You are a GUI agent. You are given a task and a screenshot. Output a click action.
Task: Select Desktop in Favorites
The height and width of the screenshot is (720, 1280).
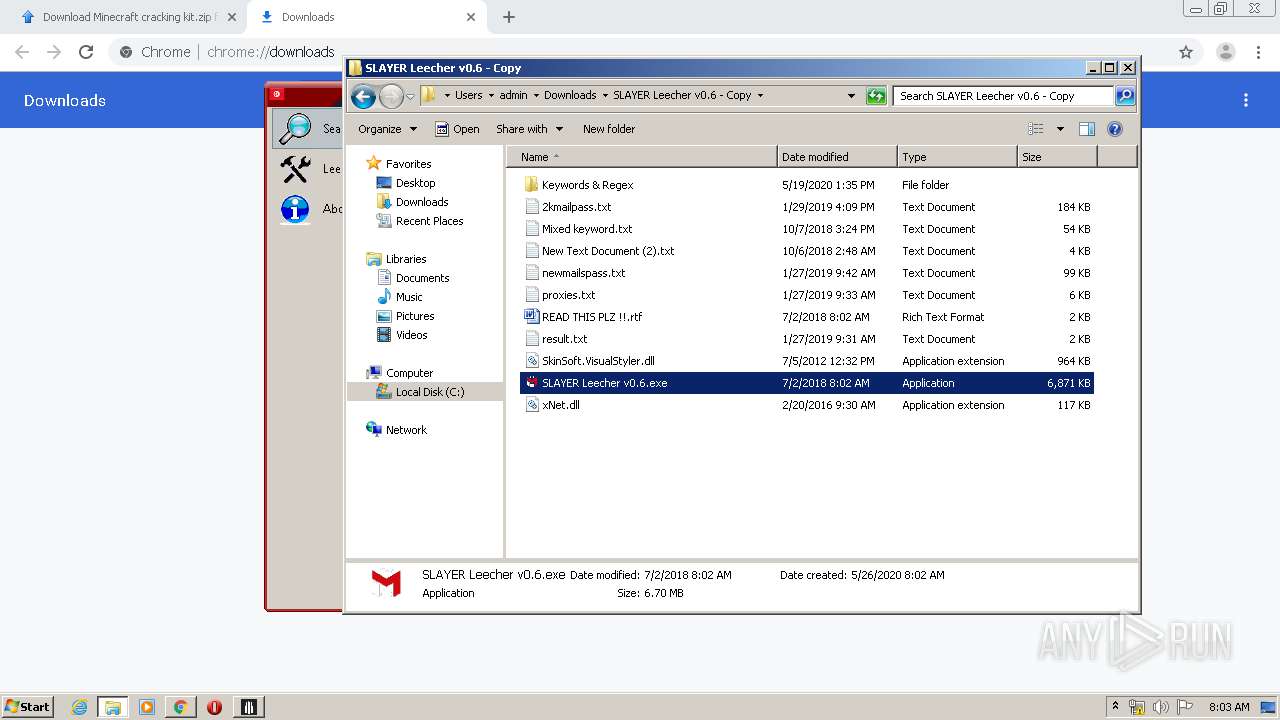(415, 183)
